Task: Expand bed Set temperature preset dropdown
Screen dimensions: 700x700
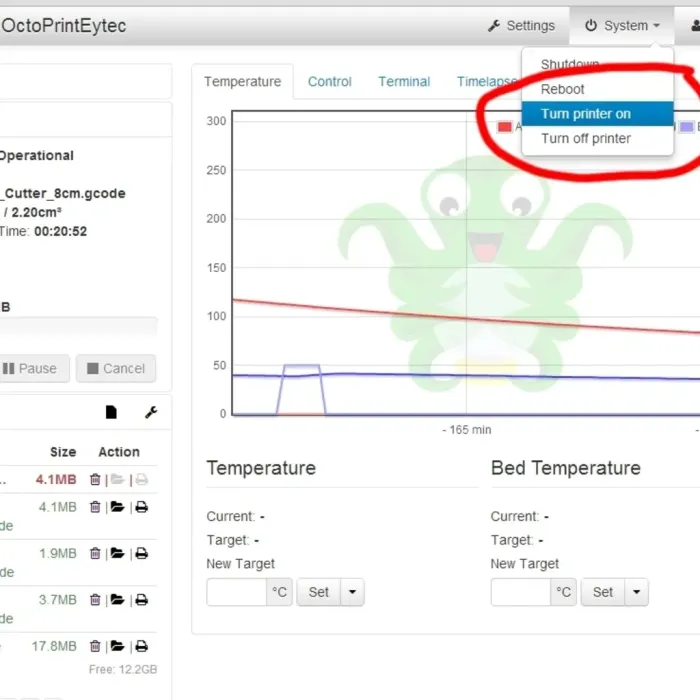Action: pyautogui.click(x=637, y=592)
